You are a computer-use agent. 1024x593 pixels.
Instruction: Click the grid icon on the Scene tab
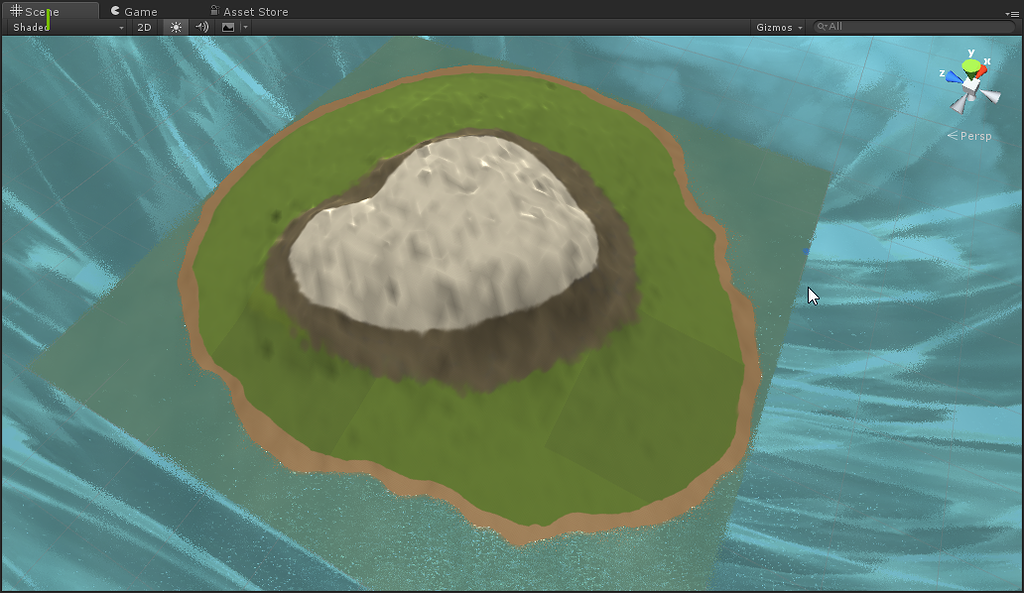(16, 11)
